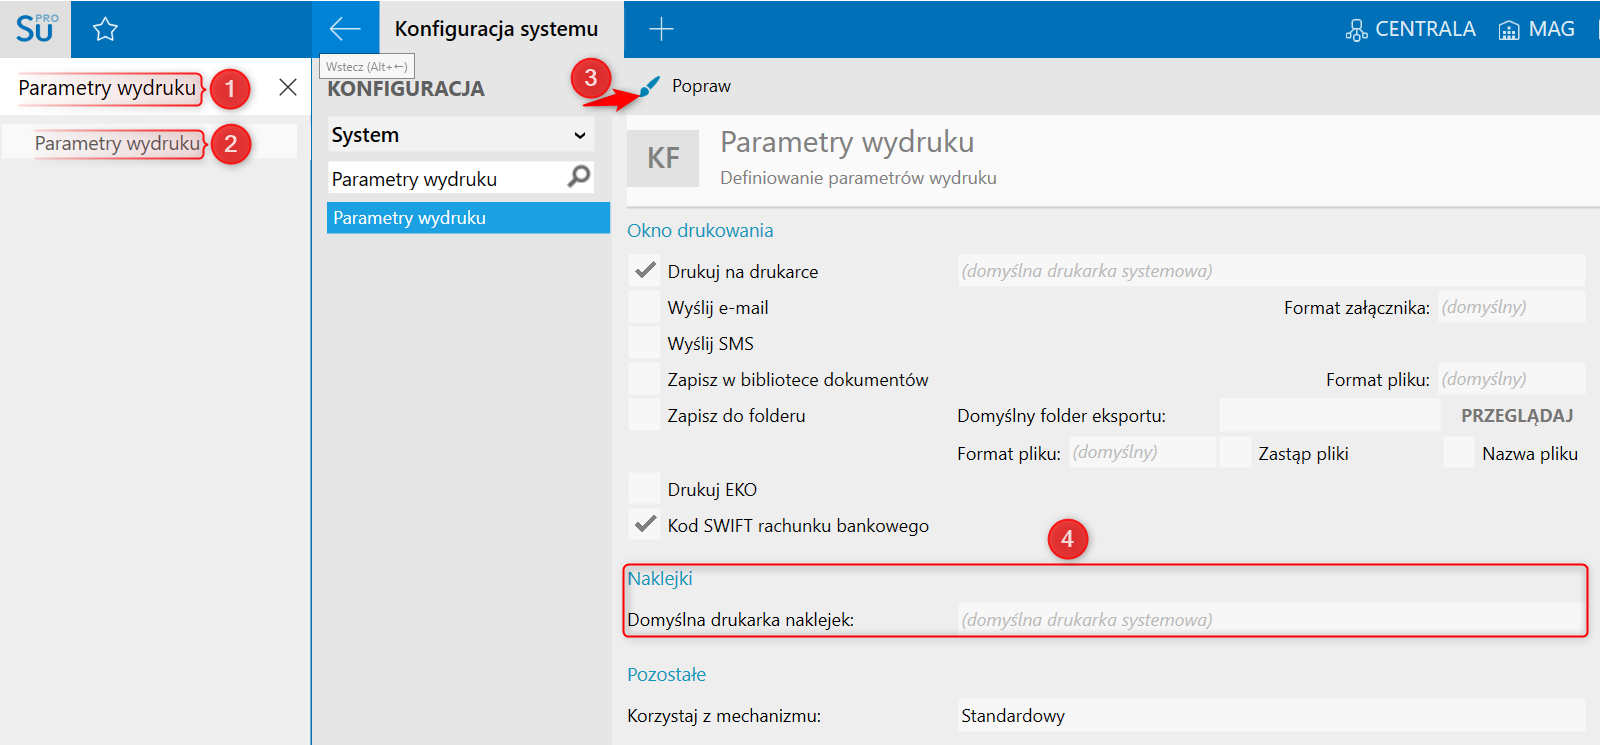Screen dimensions: 1600x745
Task: Select the Konfiguracja systemu tab
Action: pyautogui.click(x=496, y=29)
